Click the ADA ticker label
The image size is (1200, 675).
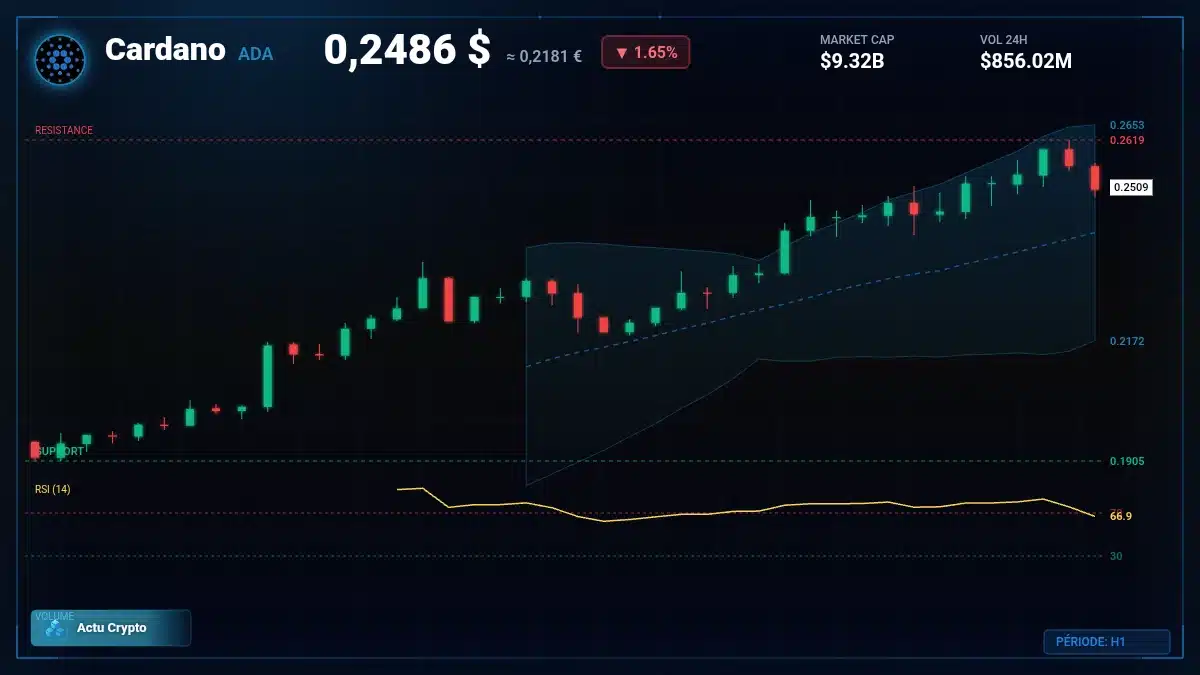pyautogui.click(x=255, y=54)
